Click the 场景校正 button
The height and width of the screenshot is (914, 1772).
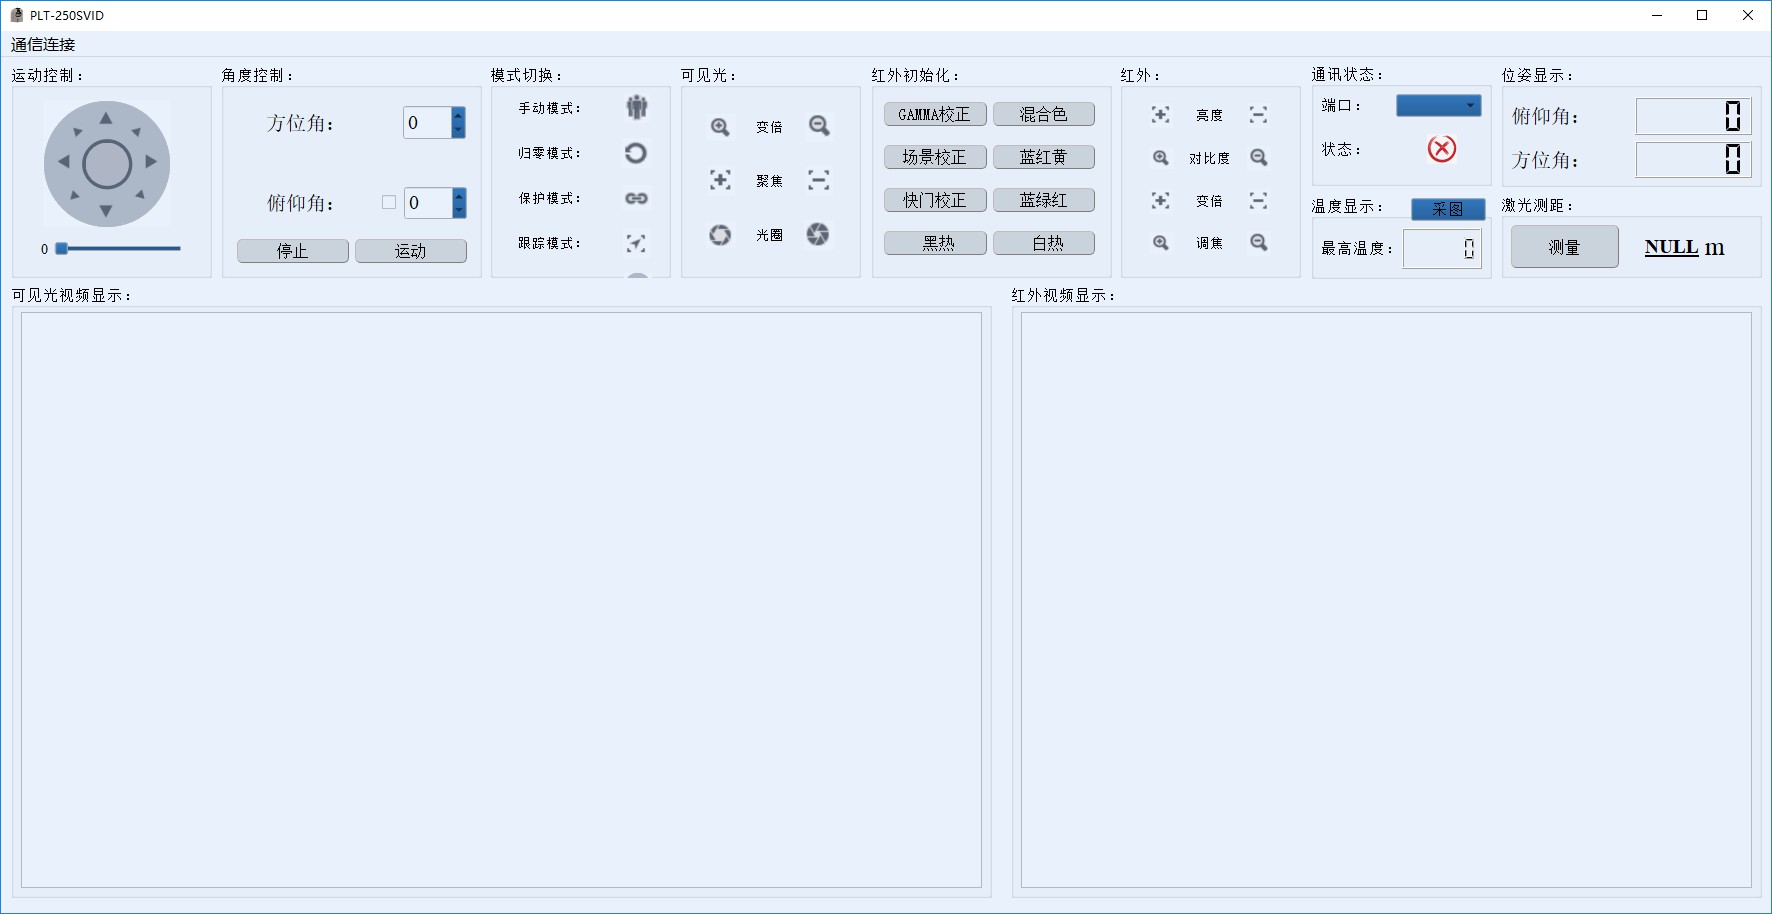[935, 157]
